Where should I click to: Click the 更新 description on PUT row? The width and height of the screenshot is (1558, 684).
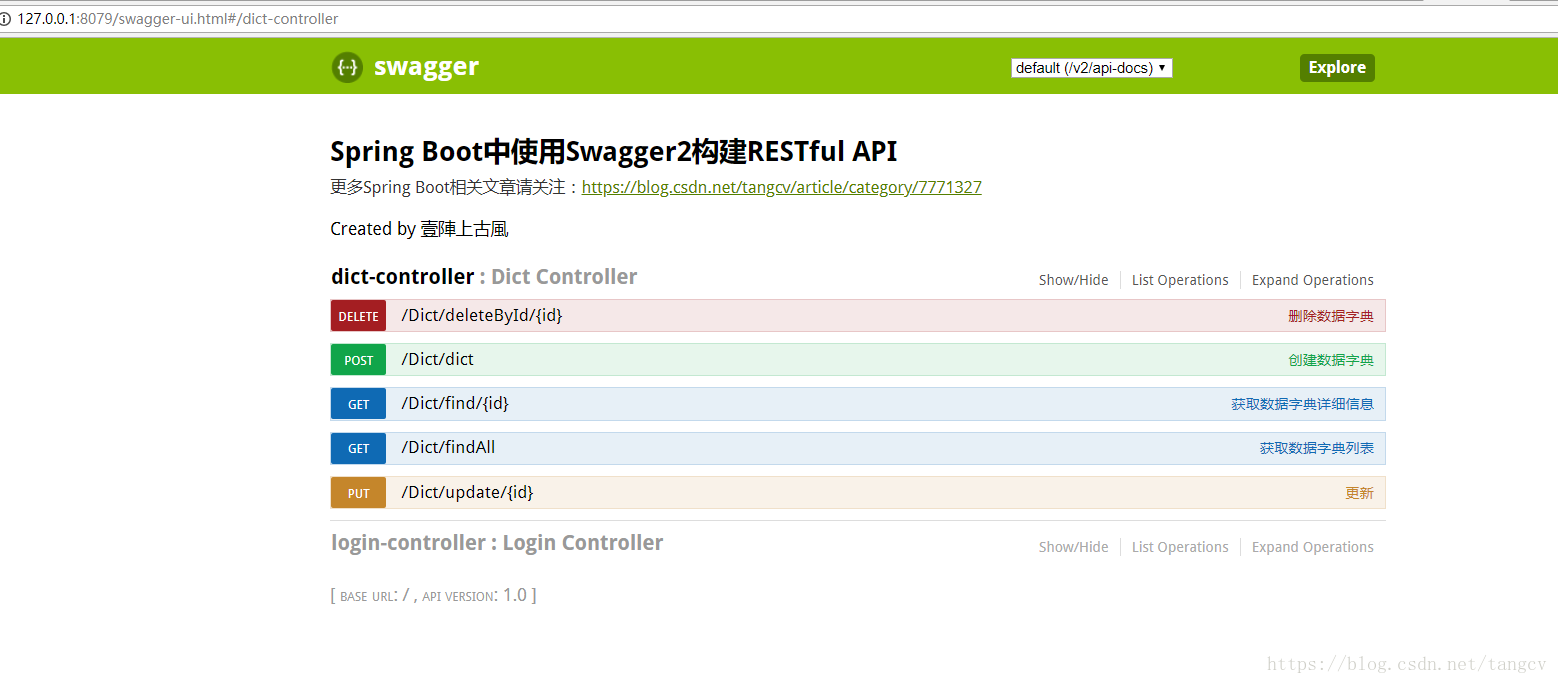pyautogui.click(x=1360, y=493)
